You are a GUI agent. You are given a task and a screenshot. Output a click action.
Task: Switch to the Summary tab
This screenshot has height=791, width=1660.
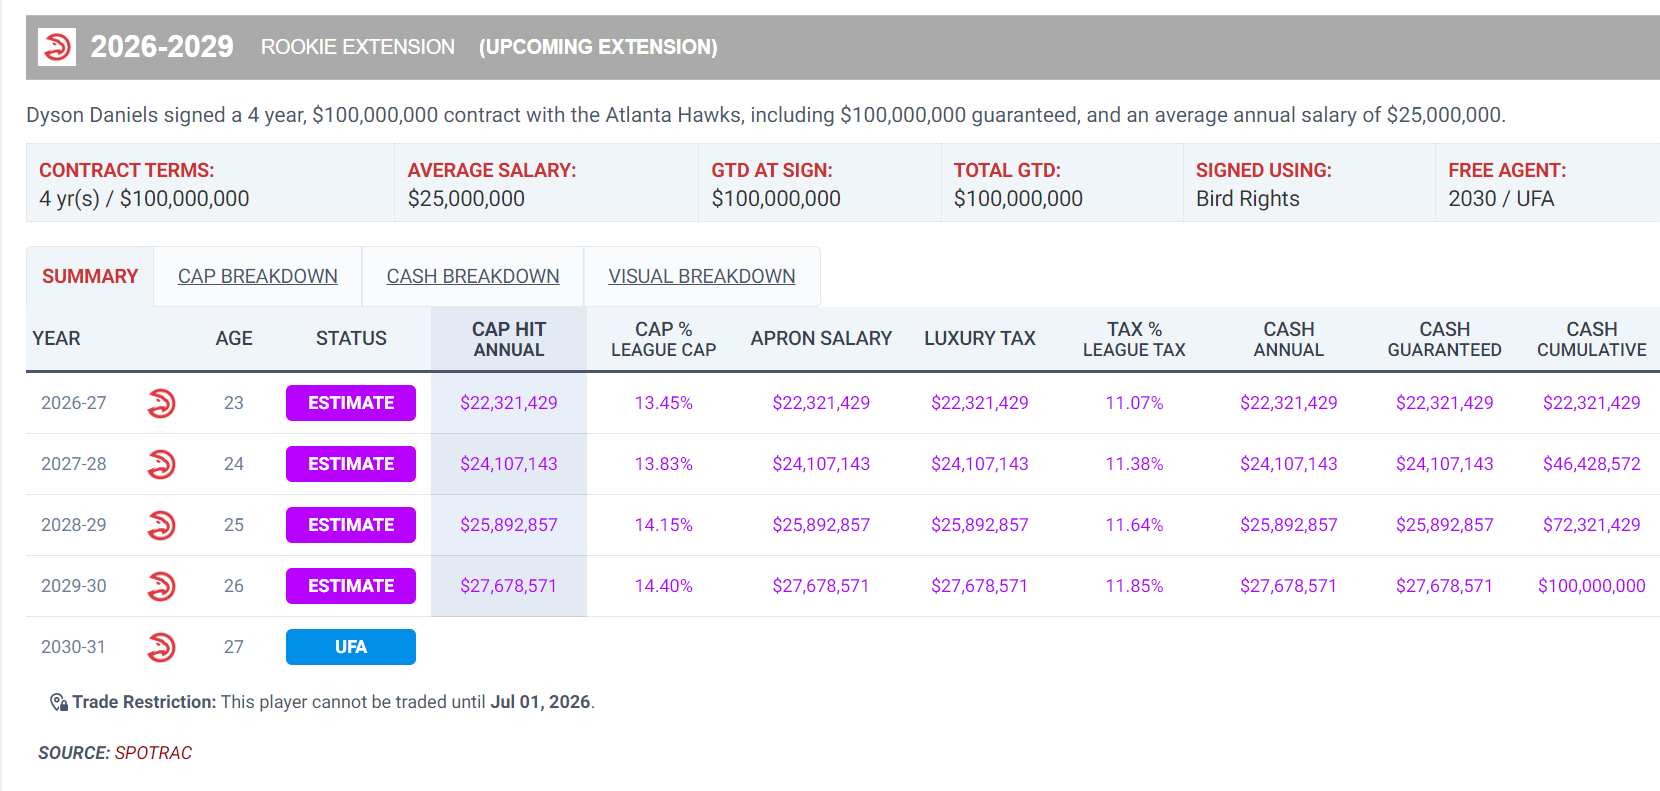(90, 276)
